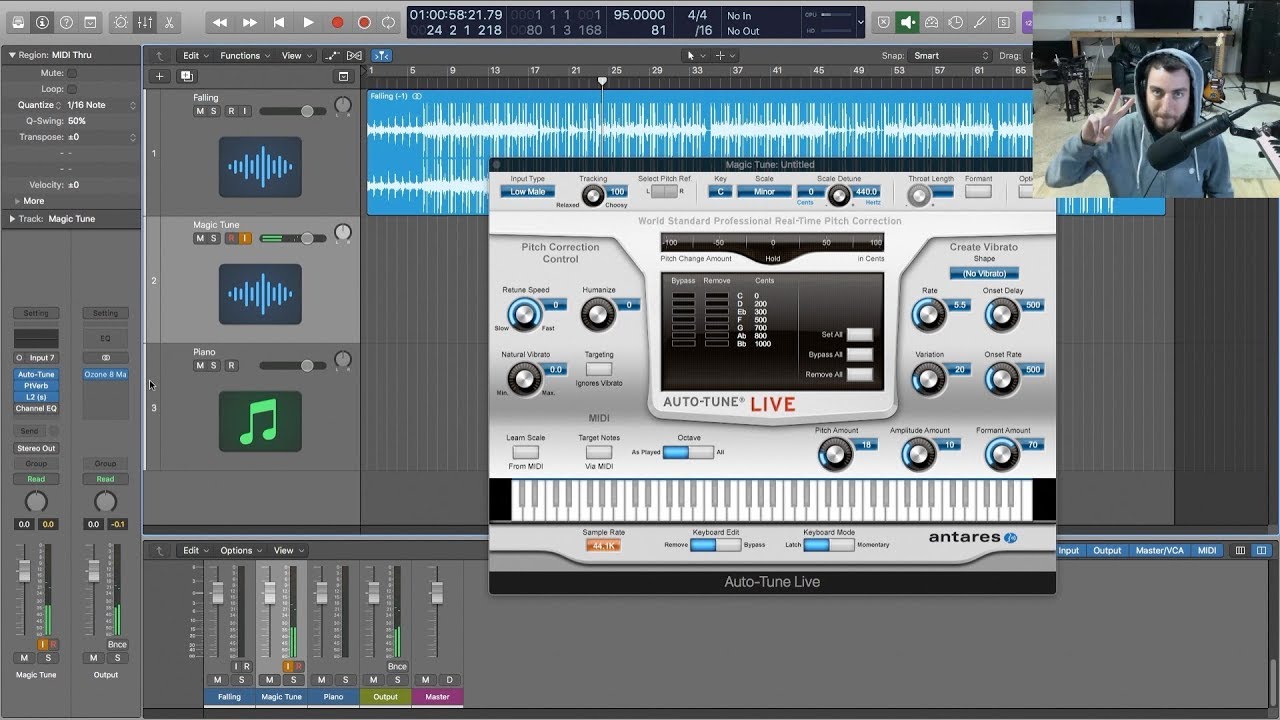Open the Library panel icon
Viewport: 1280px width, 720px height.
[x=17, y=21]
